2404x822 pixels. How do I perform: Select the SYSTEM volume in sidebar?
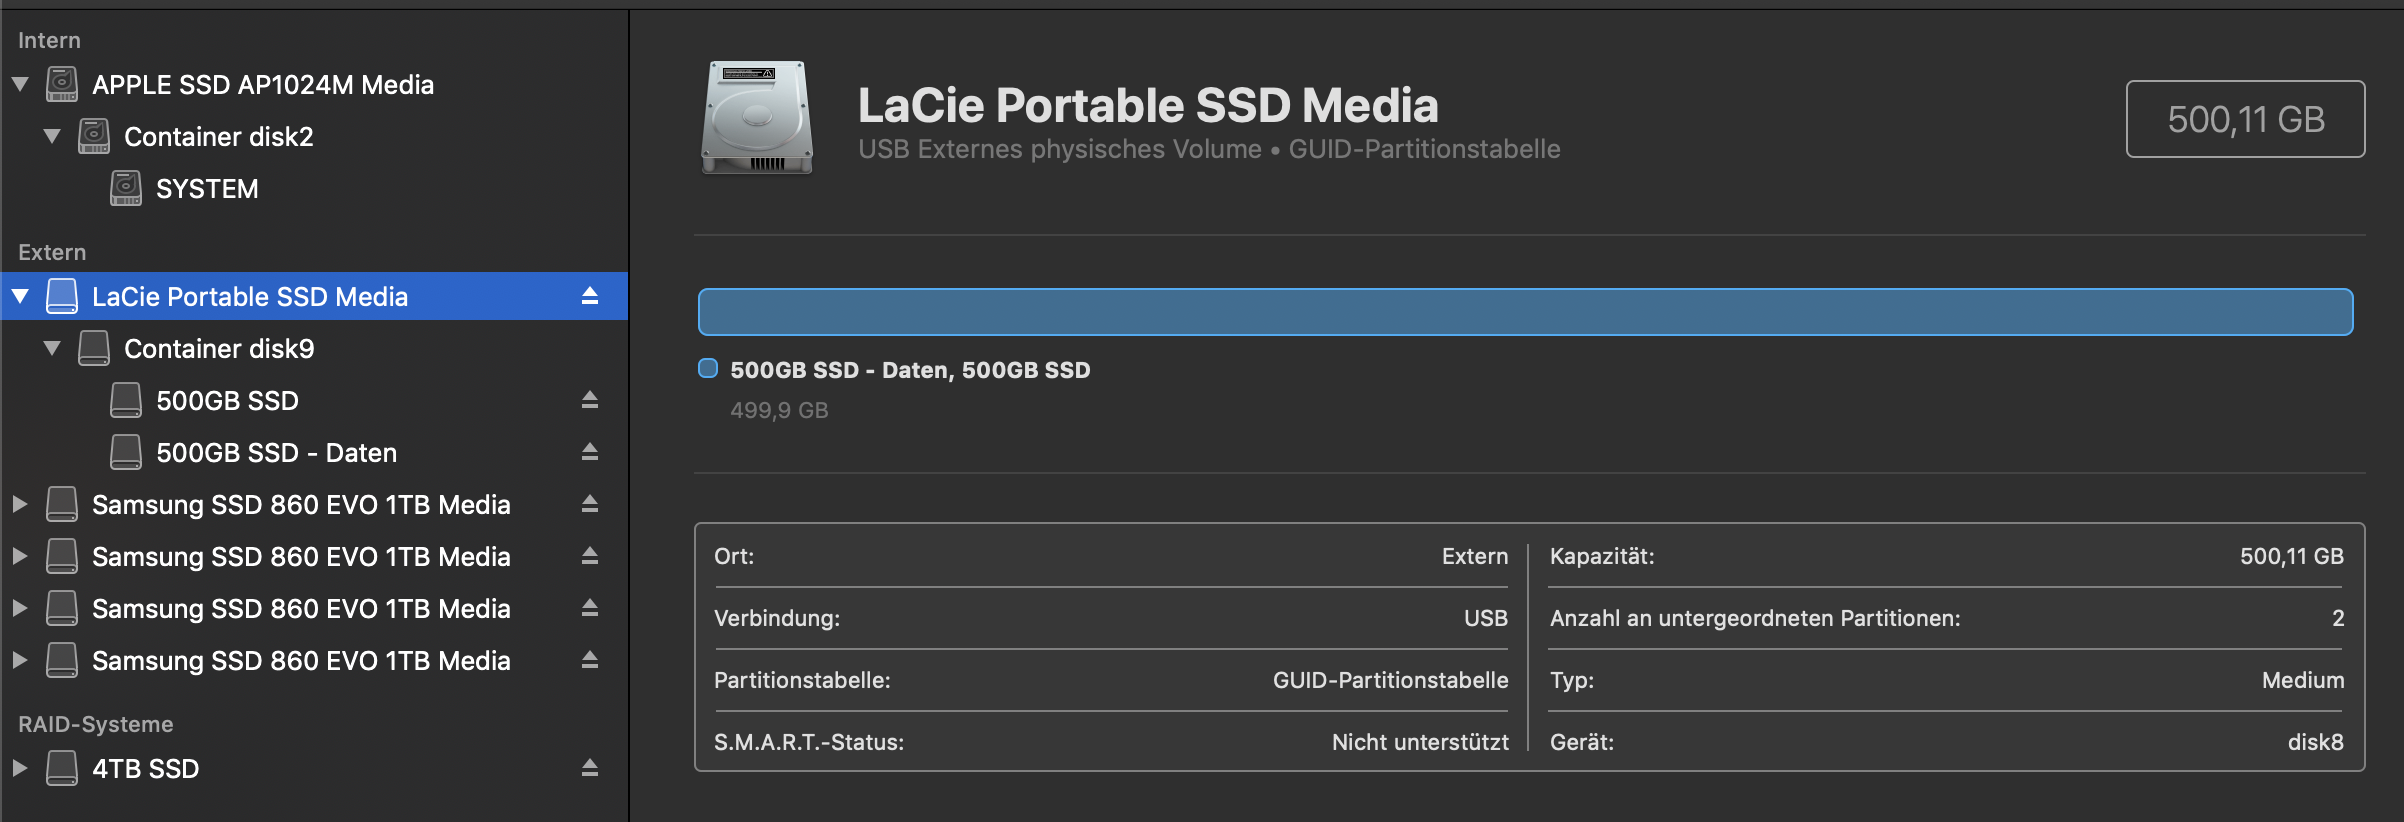[207, 188]
